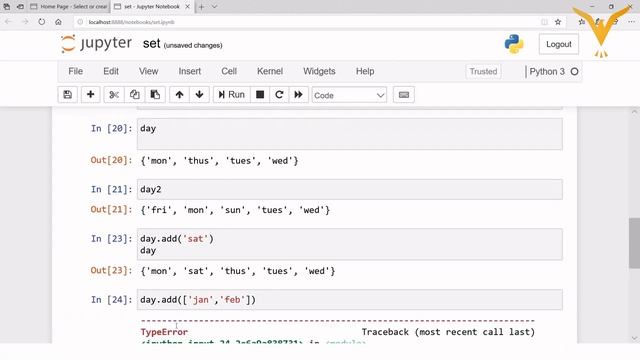Screen dimensions: 640x360
Task: Click the kernel idle circle indicator
Action: pyautogui.click(x=574, y=71)
